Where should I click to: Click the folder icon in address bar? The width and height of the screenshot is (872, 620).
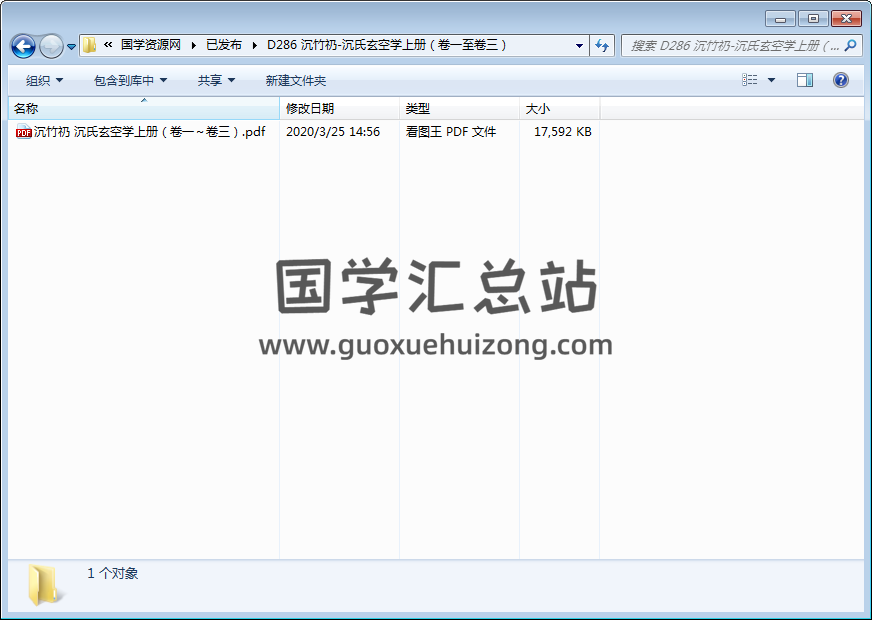[x=90, y=45]
